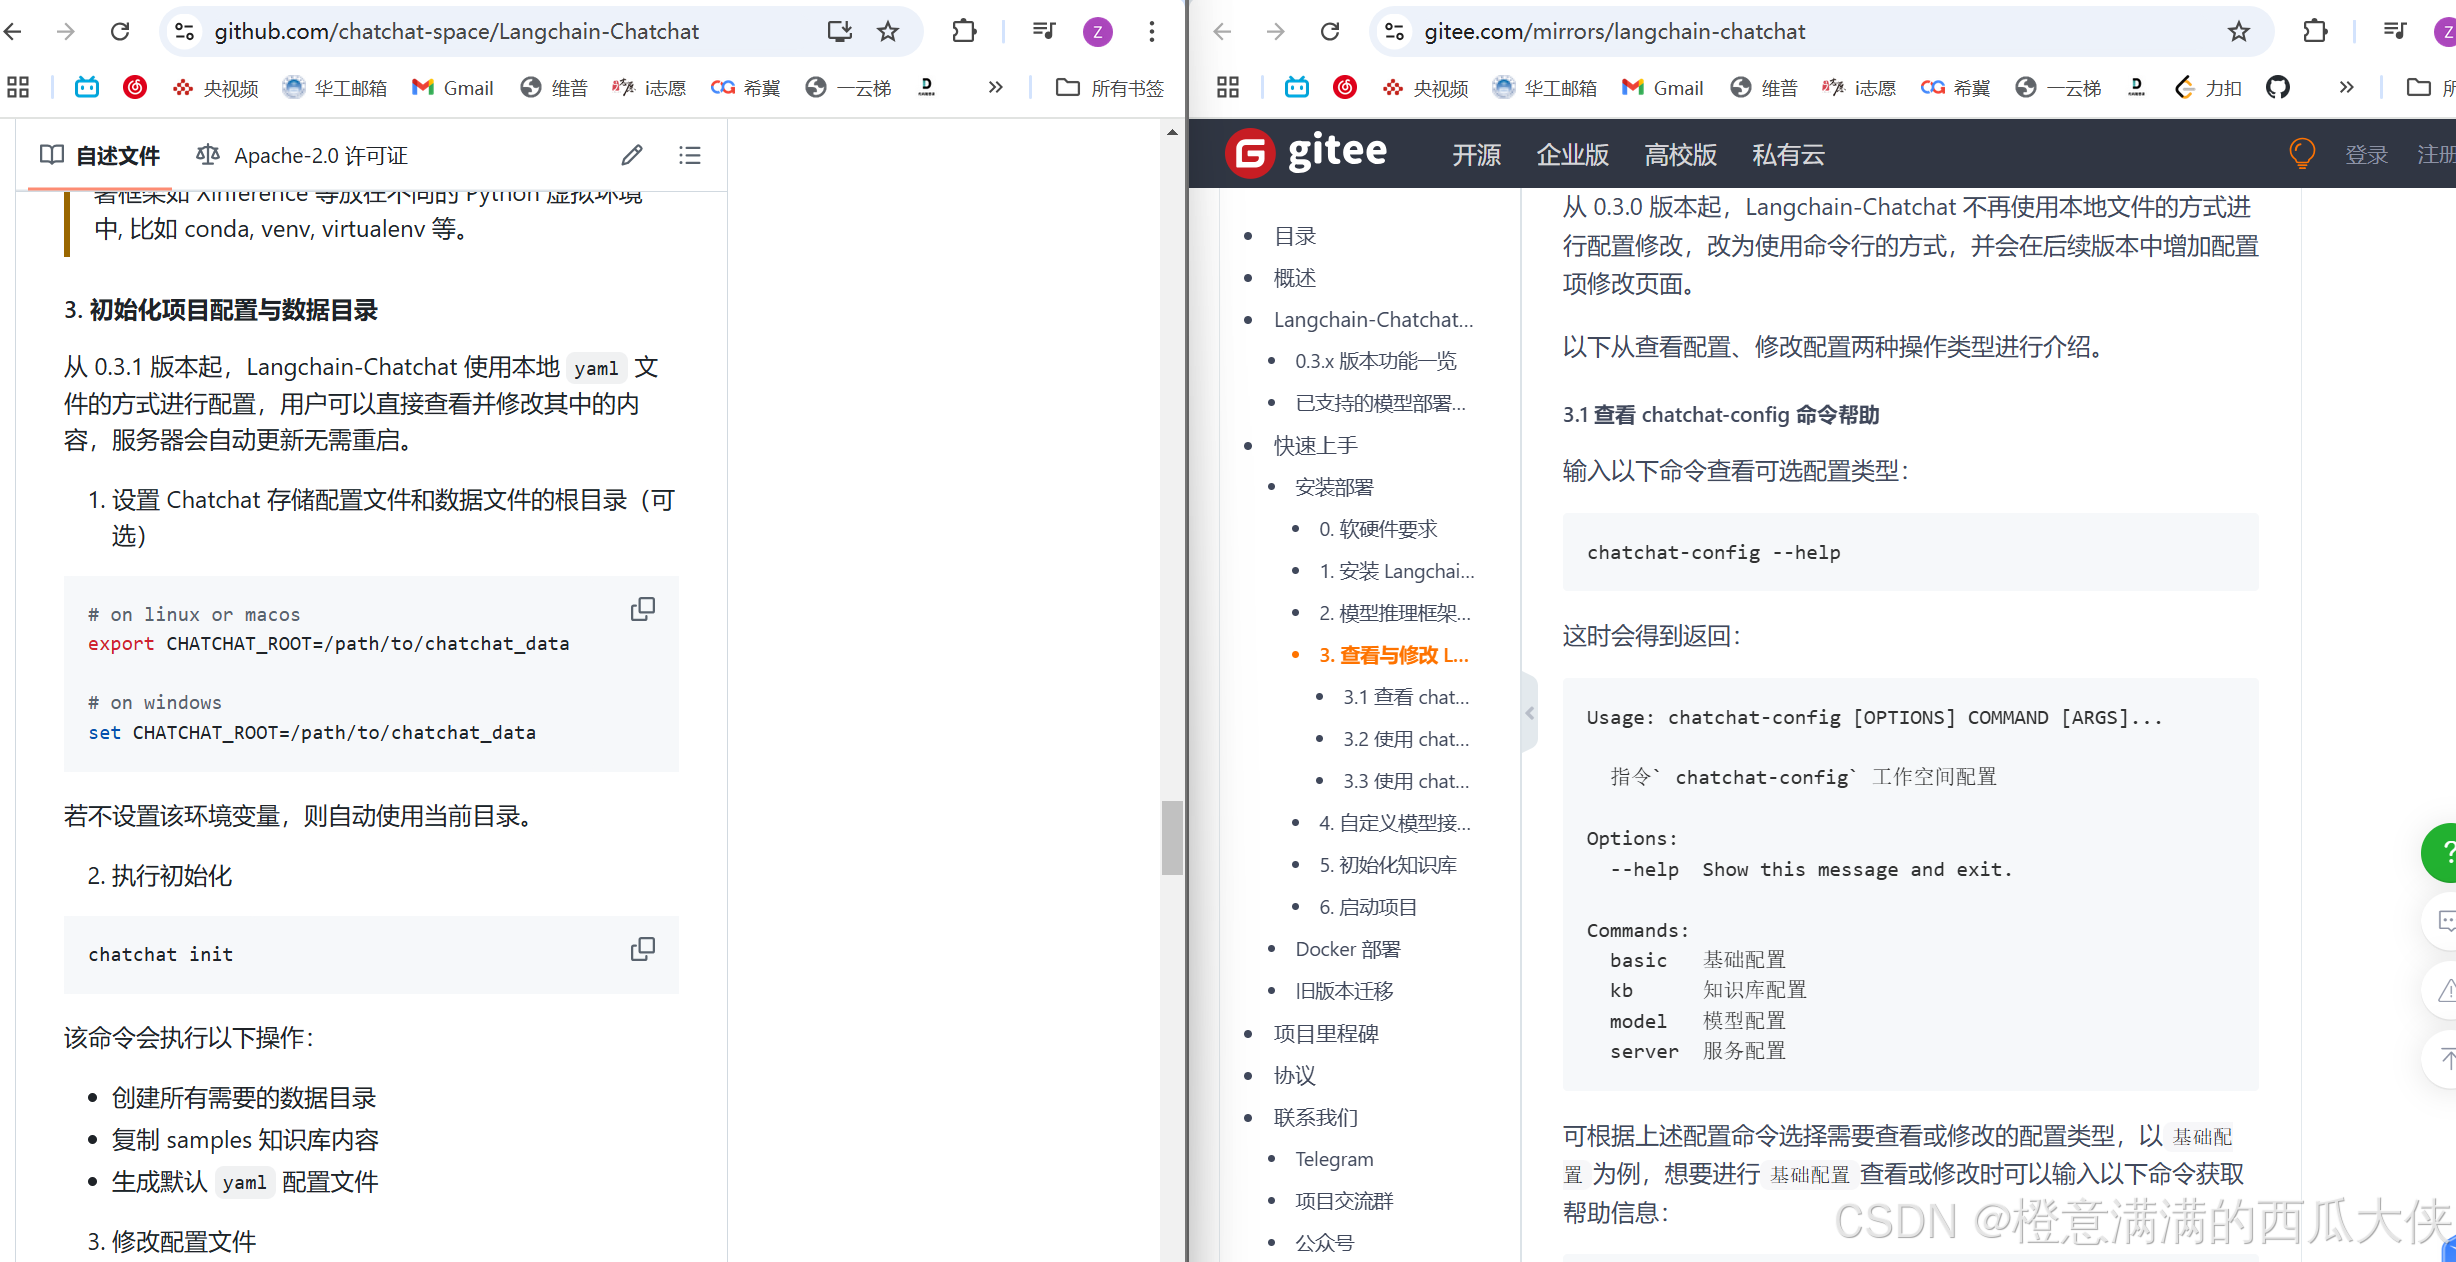Click the 央视频 bookmark in GitHub window

pyautogui.click(x=215, y=88)
